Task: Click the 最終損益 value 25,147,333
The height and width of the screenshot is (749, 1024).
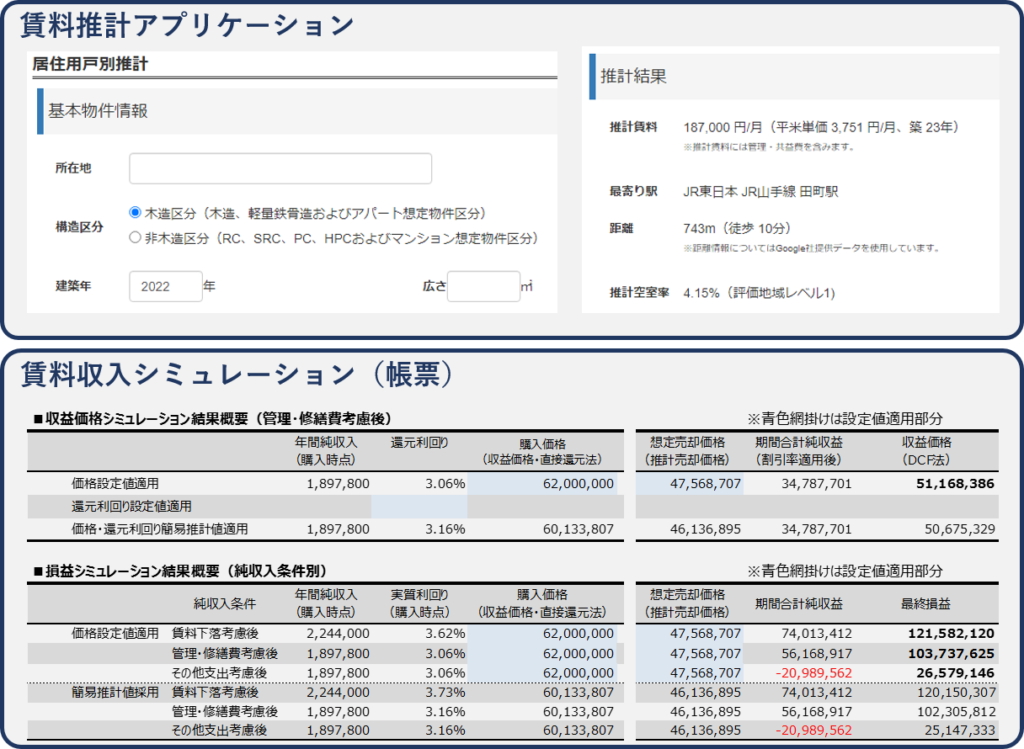Action: 960,730
